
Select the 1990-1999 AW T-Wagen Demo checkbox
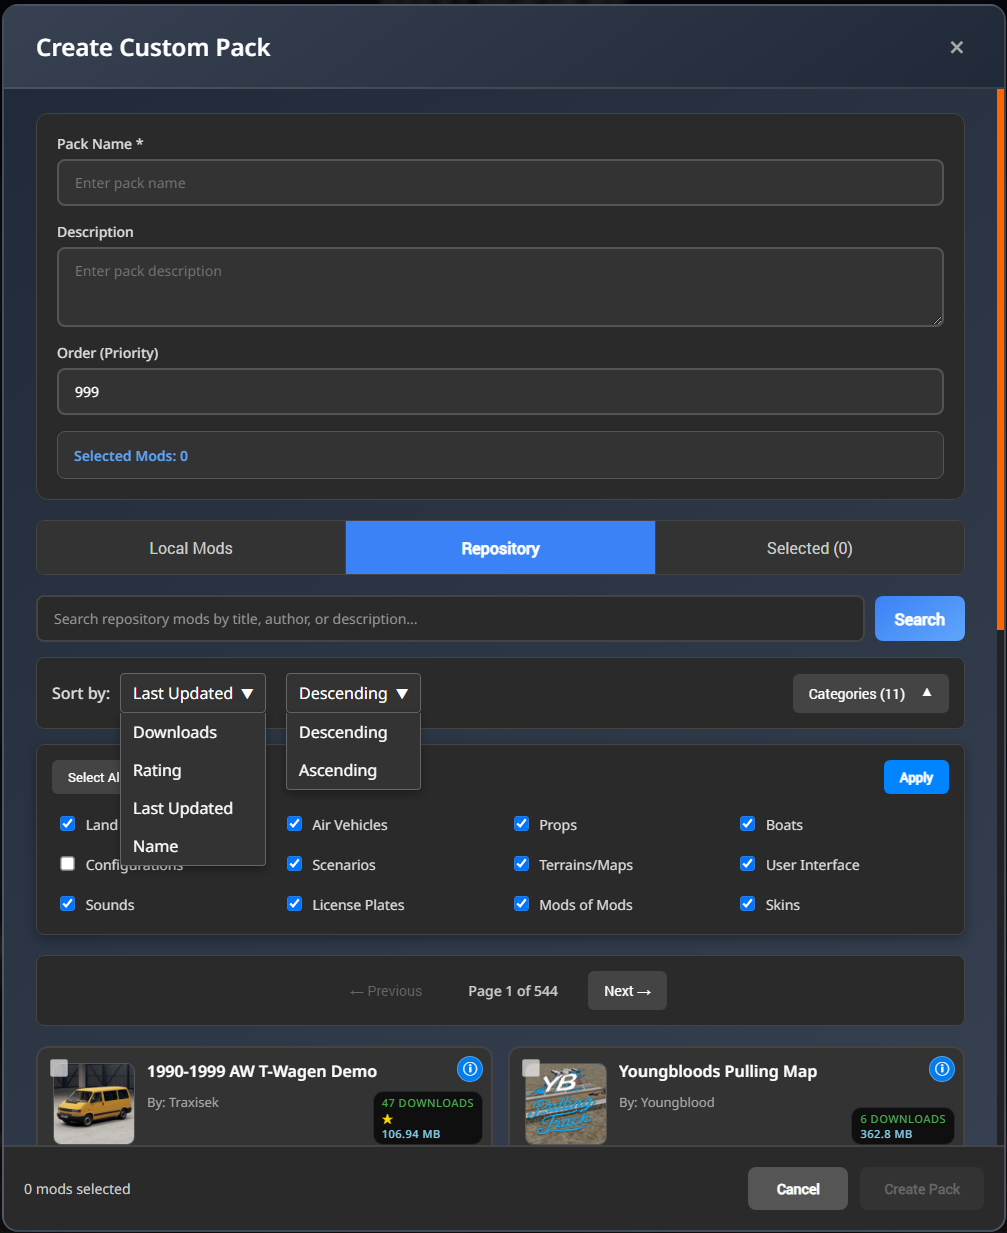tap(59, 1068)
